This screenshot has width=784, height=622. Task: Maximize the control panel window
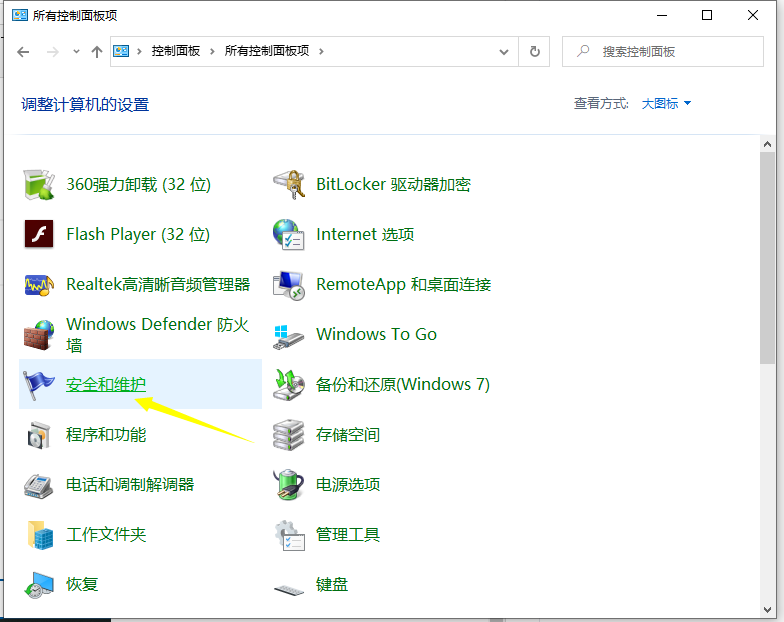tap(707, 15)
